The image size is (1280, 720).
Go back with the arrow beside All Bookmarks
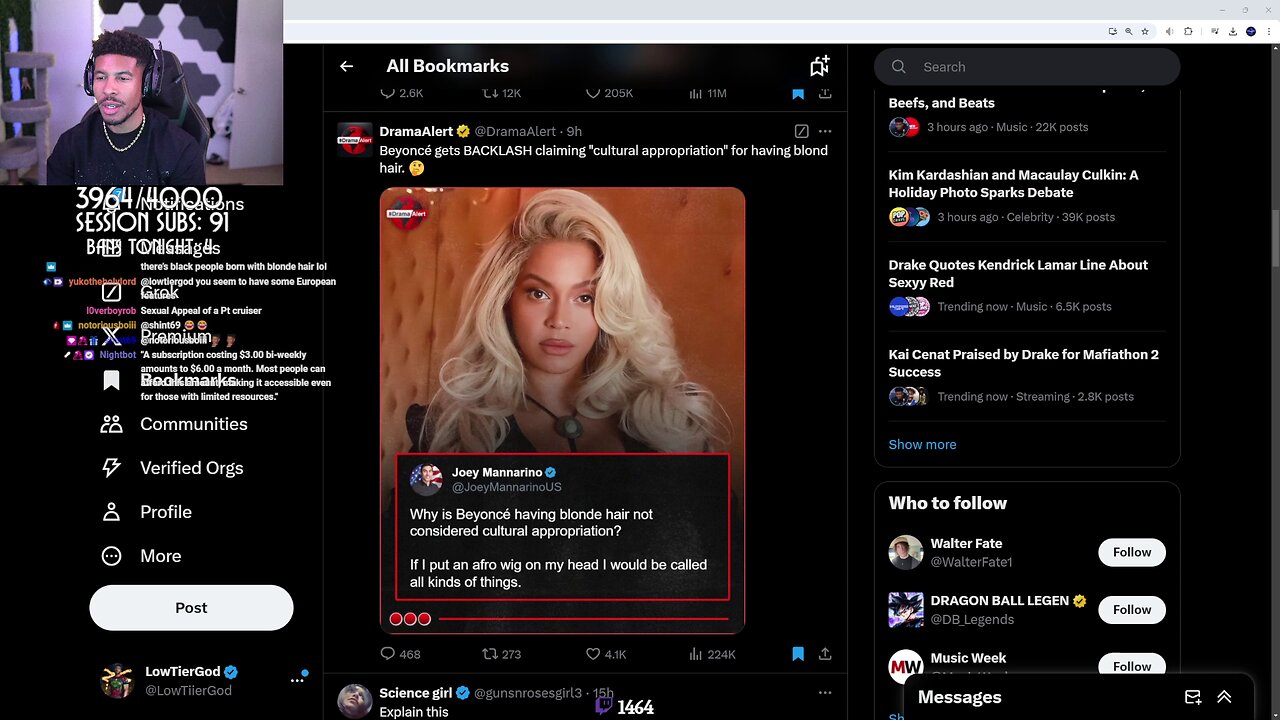click(346, 66)
